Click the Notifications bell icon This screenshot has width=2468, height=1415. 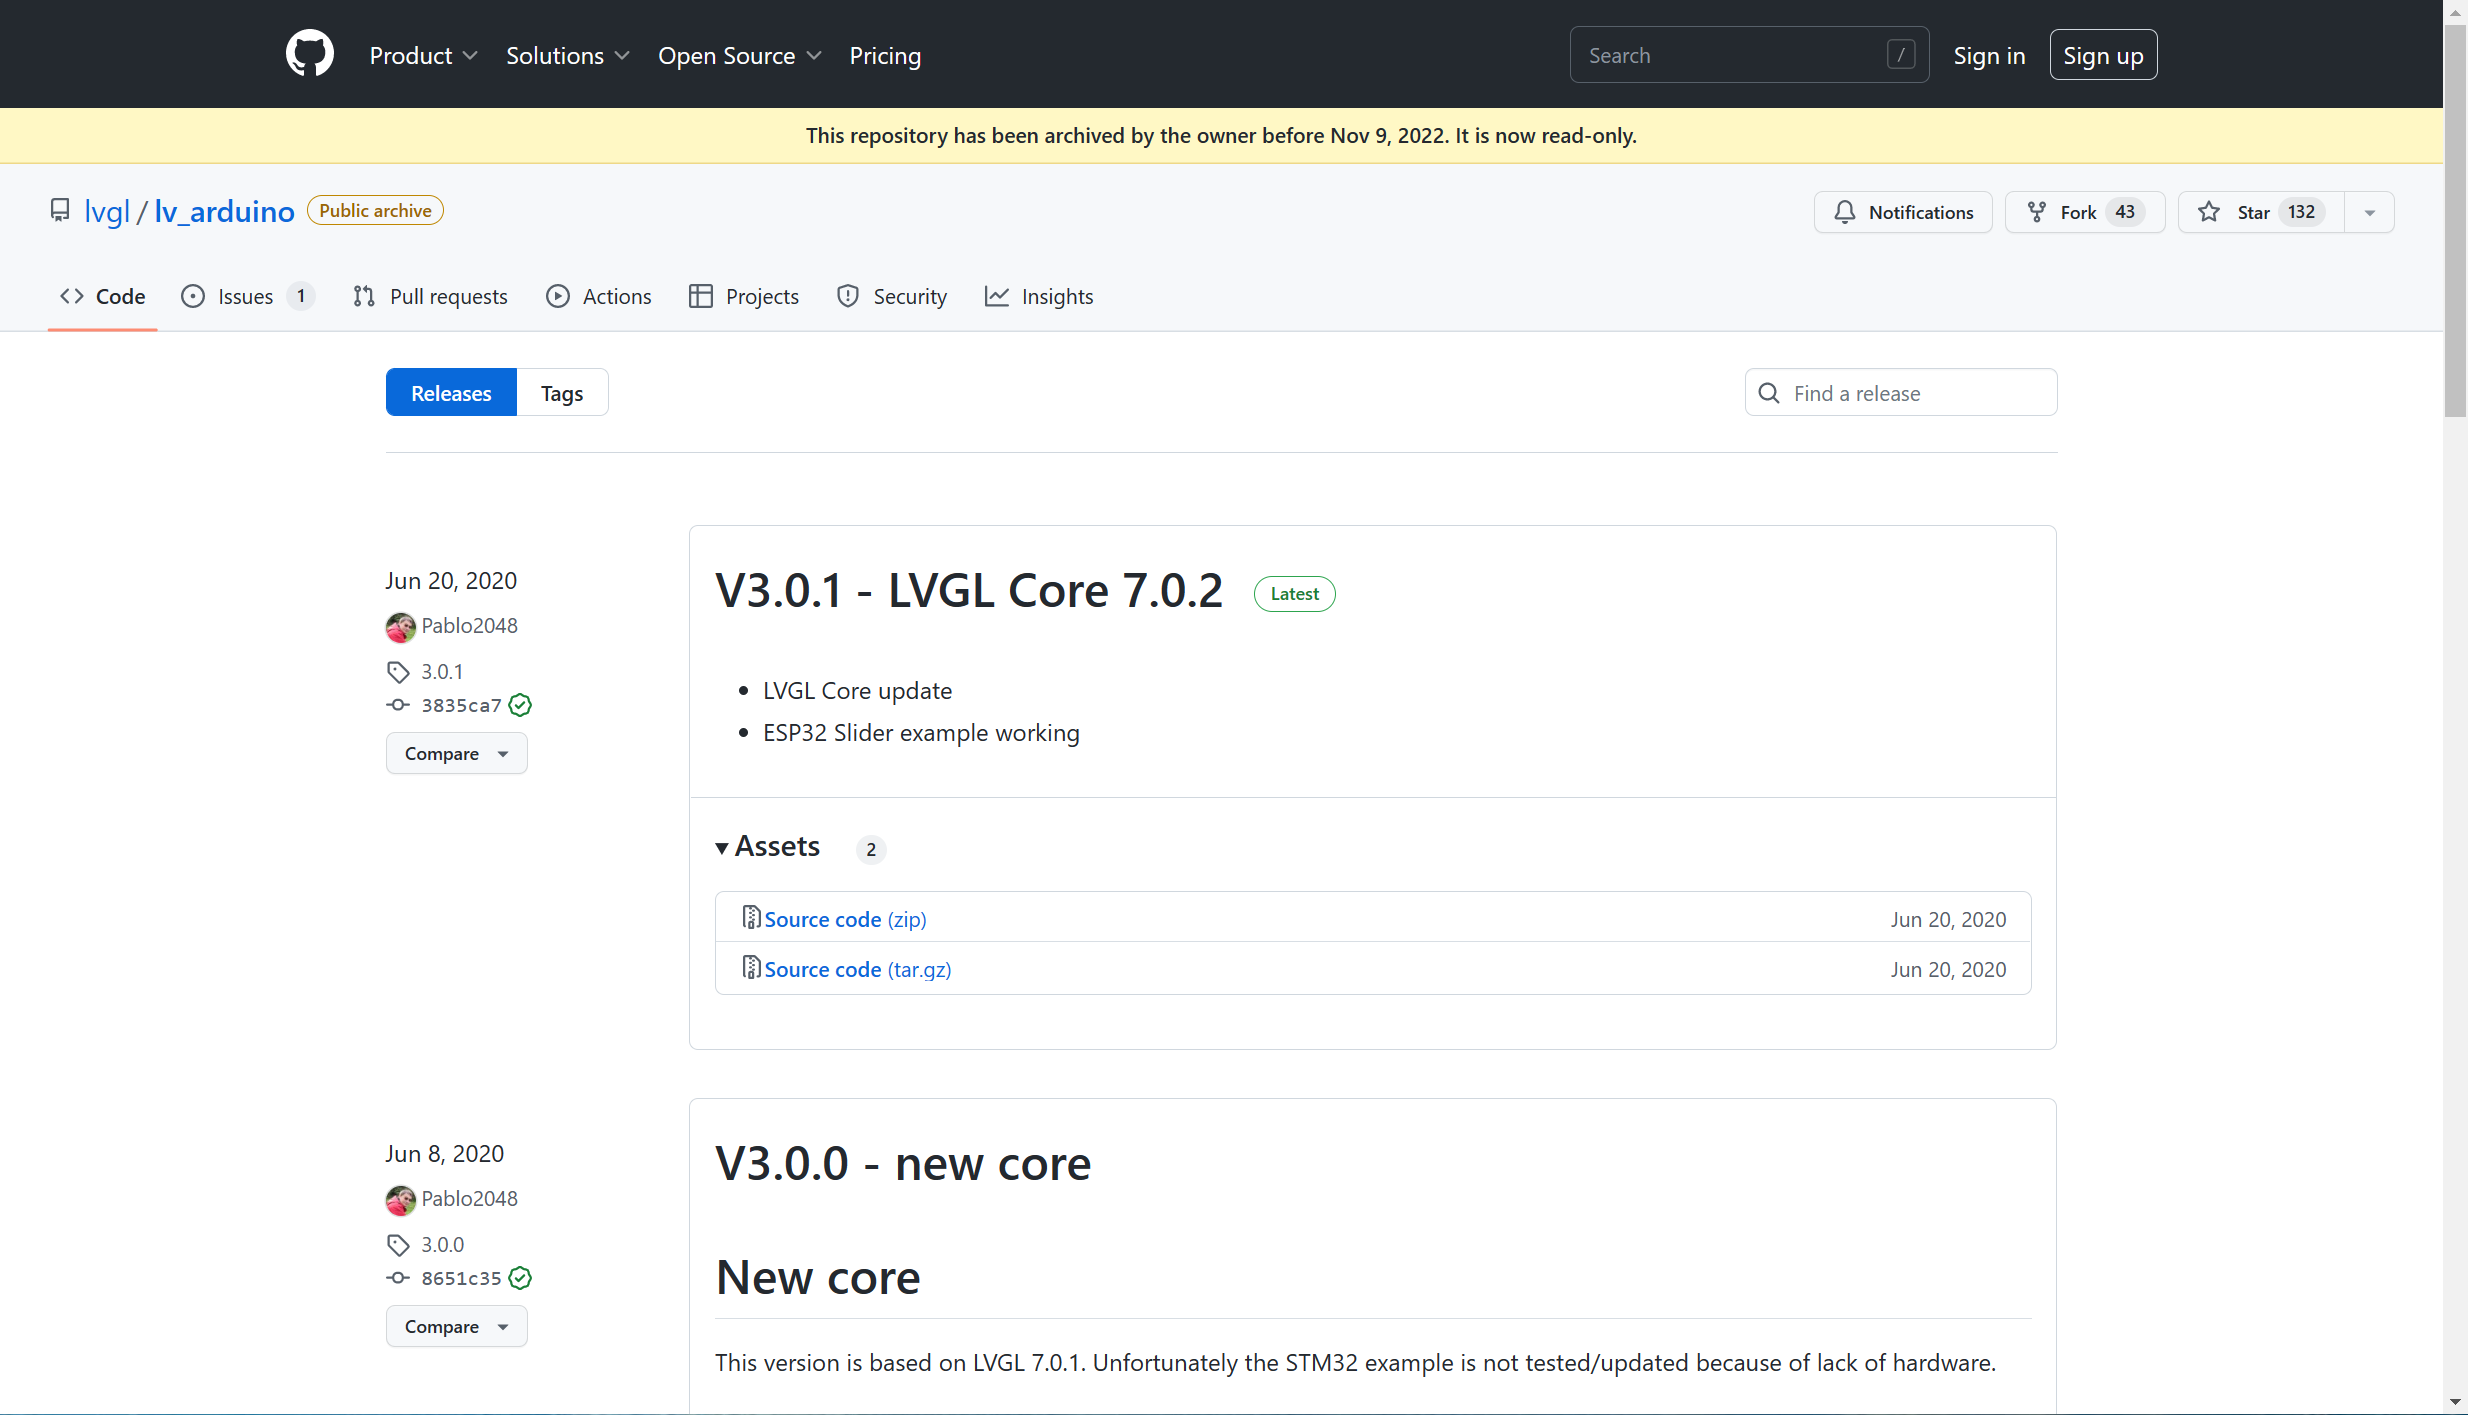[x=1846, y=210]
